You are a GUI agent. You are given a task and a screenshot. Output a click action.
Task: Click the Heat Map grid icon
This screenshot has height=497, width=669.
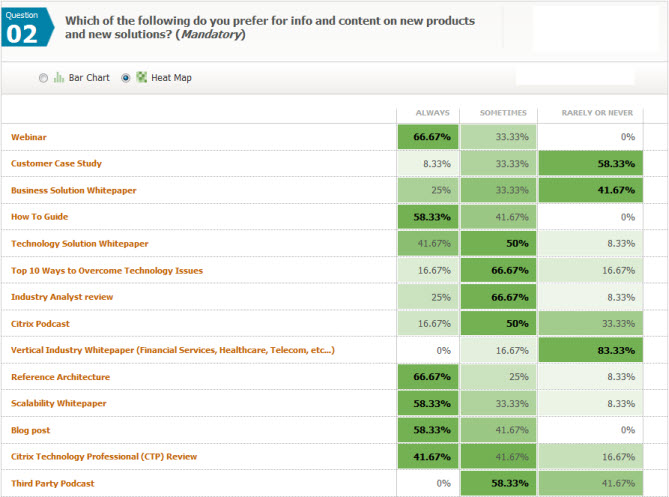141,78
